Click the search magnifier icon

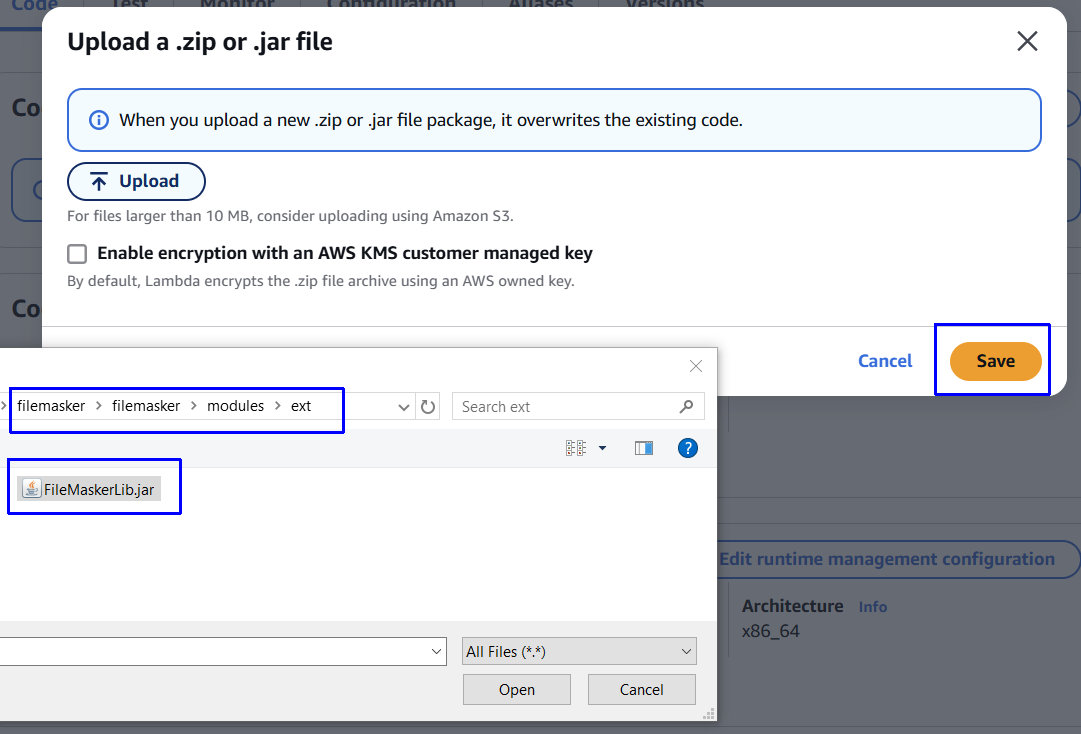(686, 407)
